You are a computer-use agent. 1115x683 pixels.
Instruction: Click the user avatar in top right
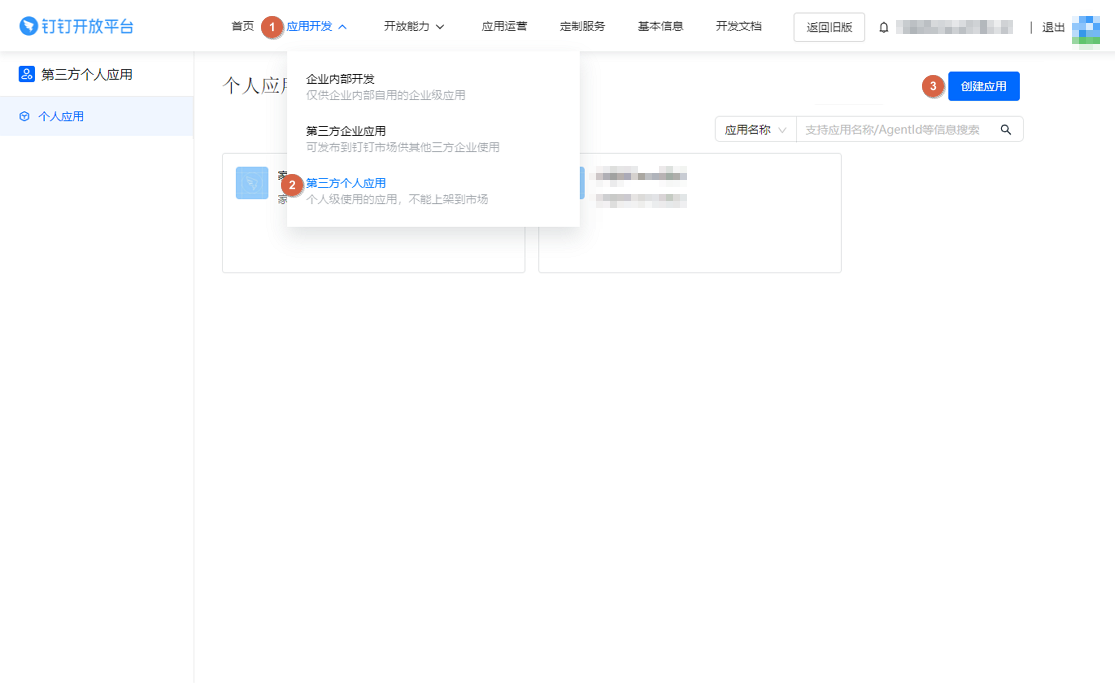point(1085,28)
